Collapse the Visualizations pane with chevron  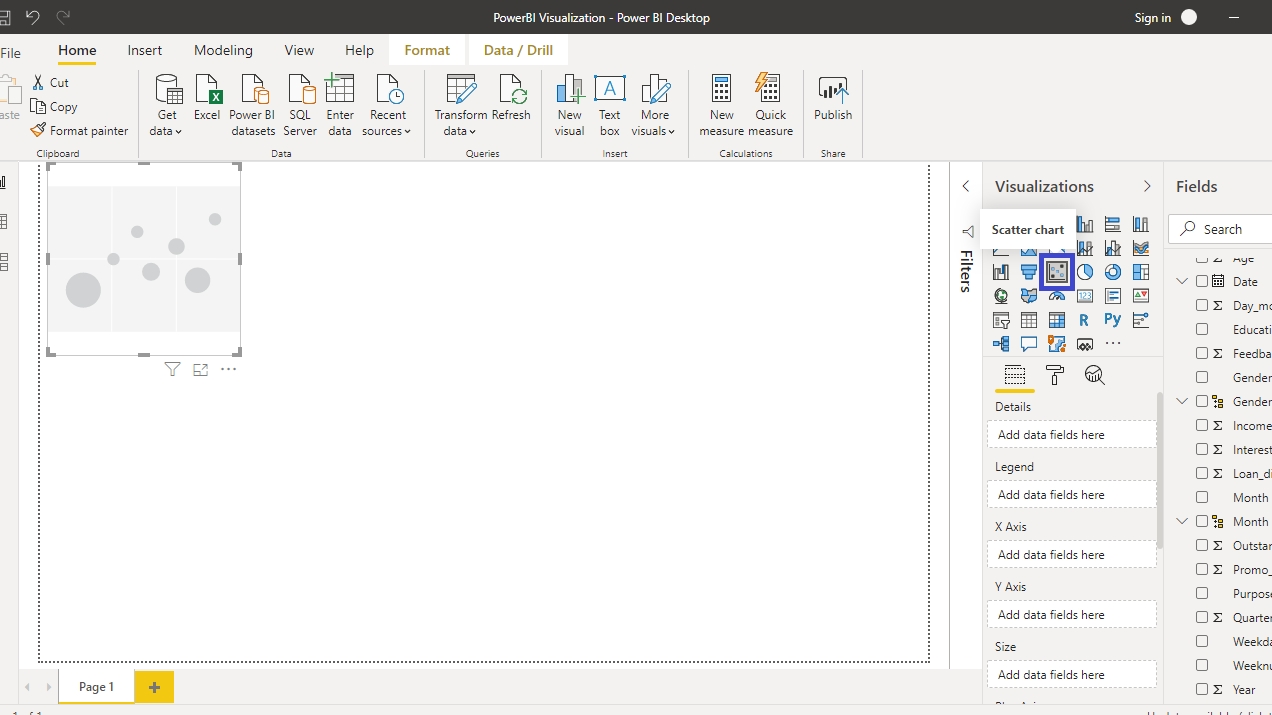1147,187
